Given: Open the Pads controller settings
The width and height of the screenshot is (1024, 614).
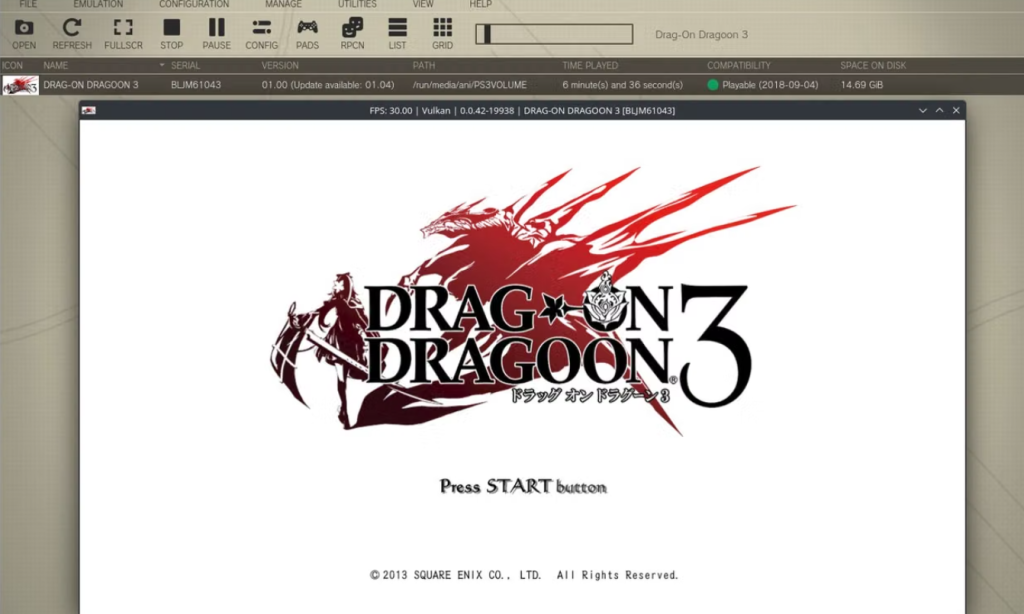Looking at the screenshot, I should coord(307,34).
